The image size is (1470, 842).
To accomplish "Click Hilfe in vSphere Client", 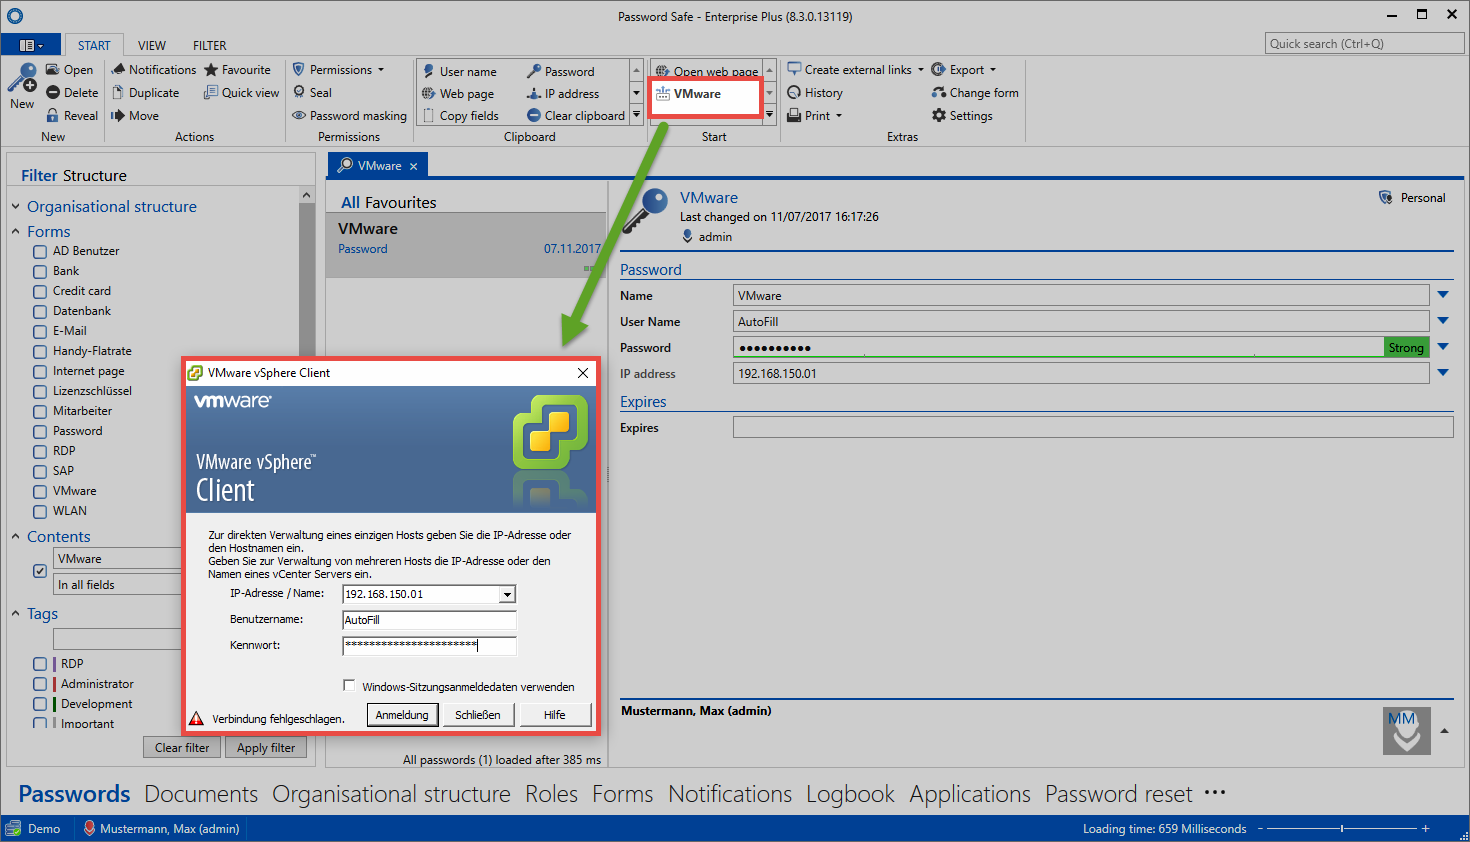I will [555, 715].
